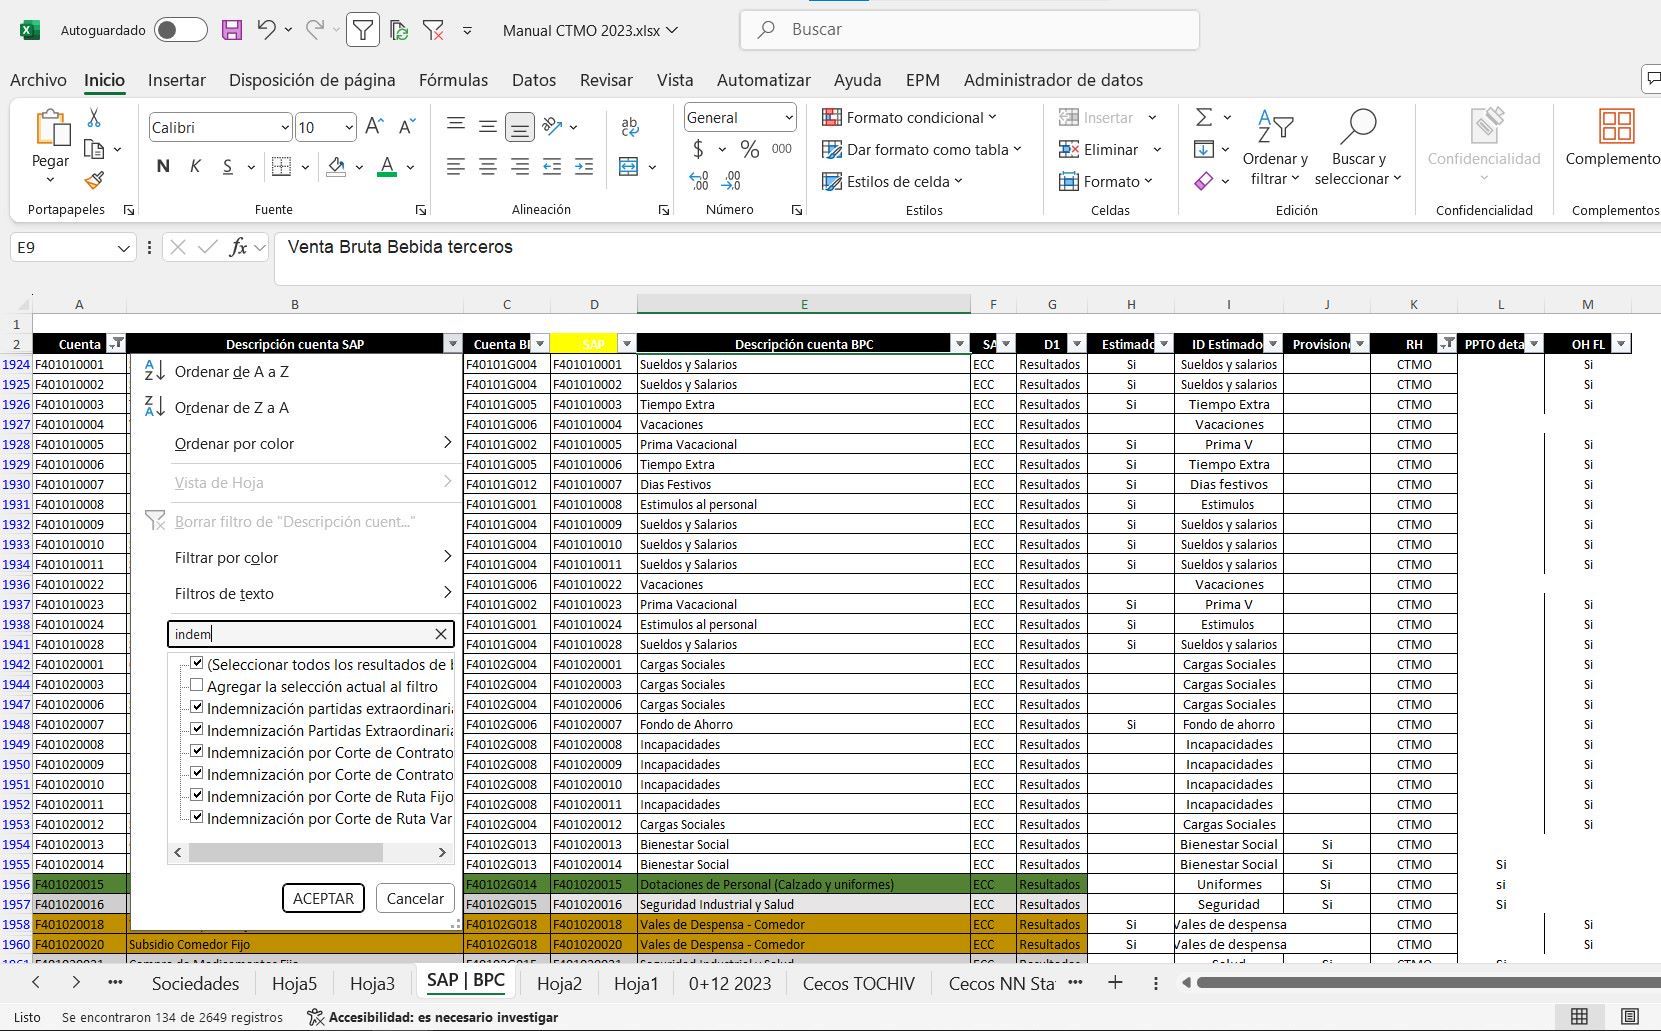Click the Undo arrow icon

pos(266,30)
